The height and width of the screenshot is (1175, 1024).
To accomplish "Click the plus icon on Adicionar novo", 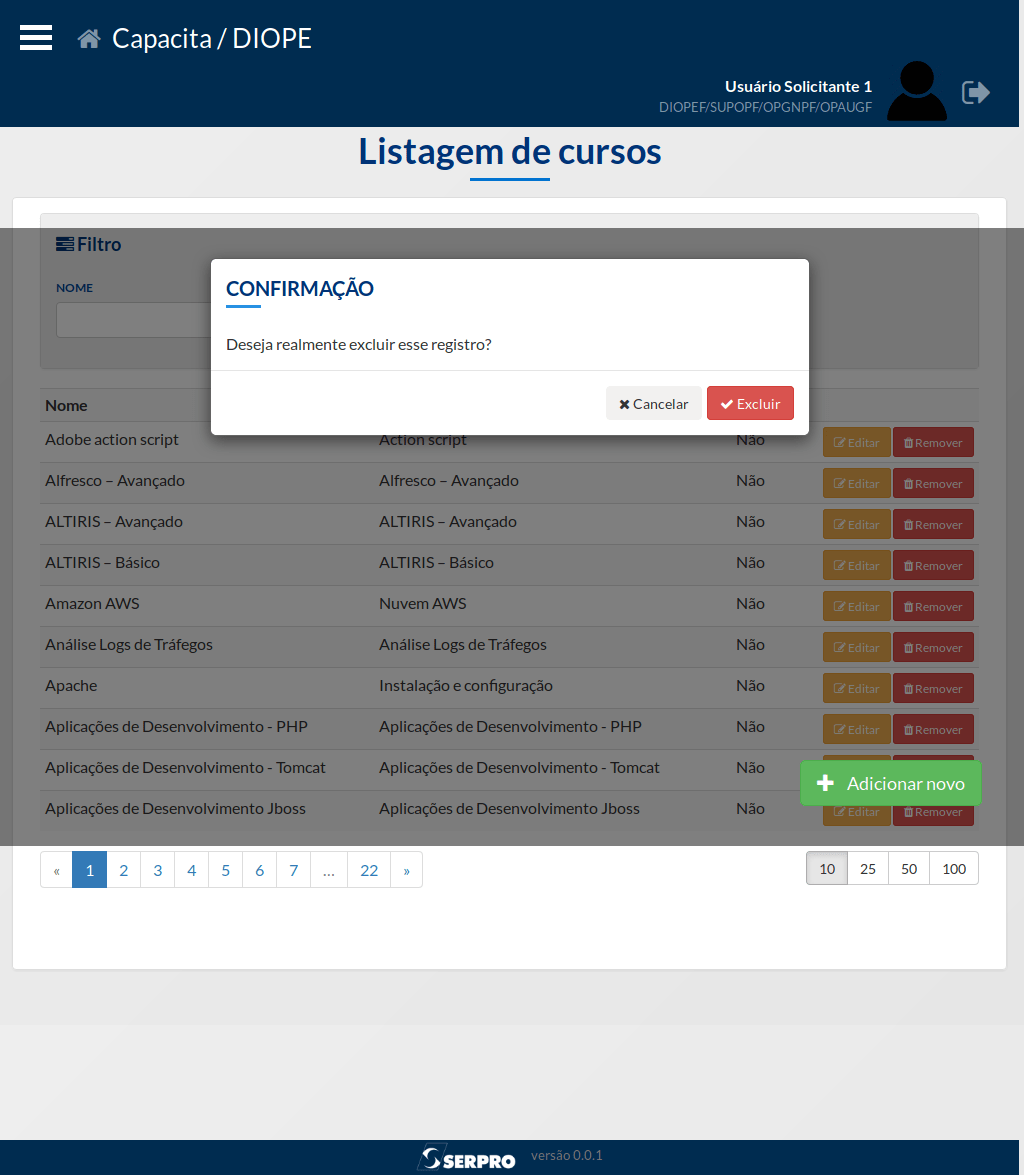I will pos(827,782).
